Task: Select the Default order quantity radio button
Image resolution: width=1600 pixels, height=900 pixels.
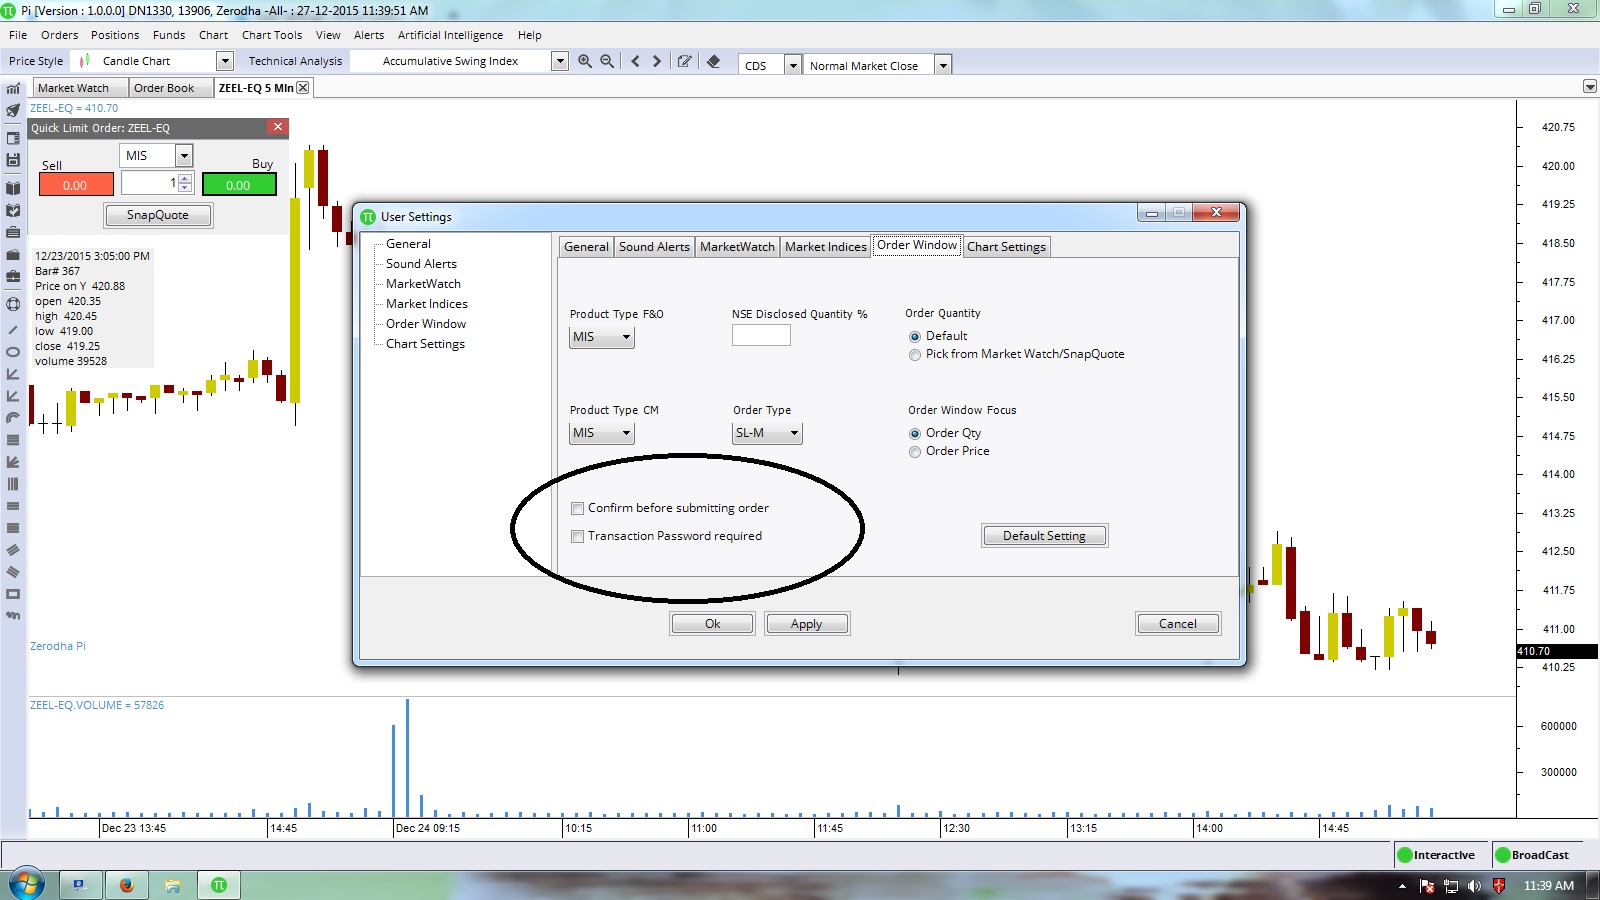Action: [x=915, y=337]
